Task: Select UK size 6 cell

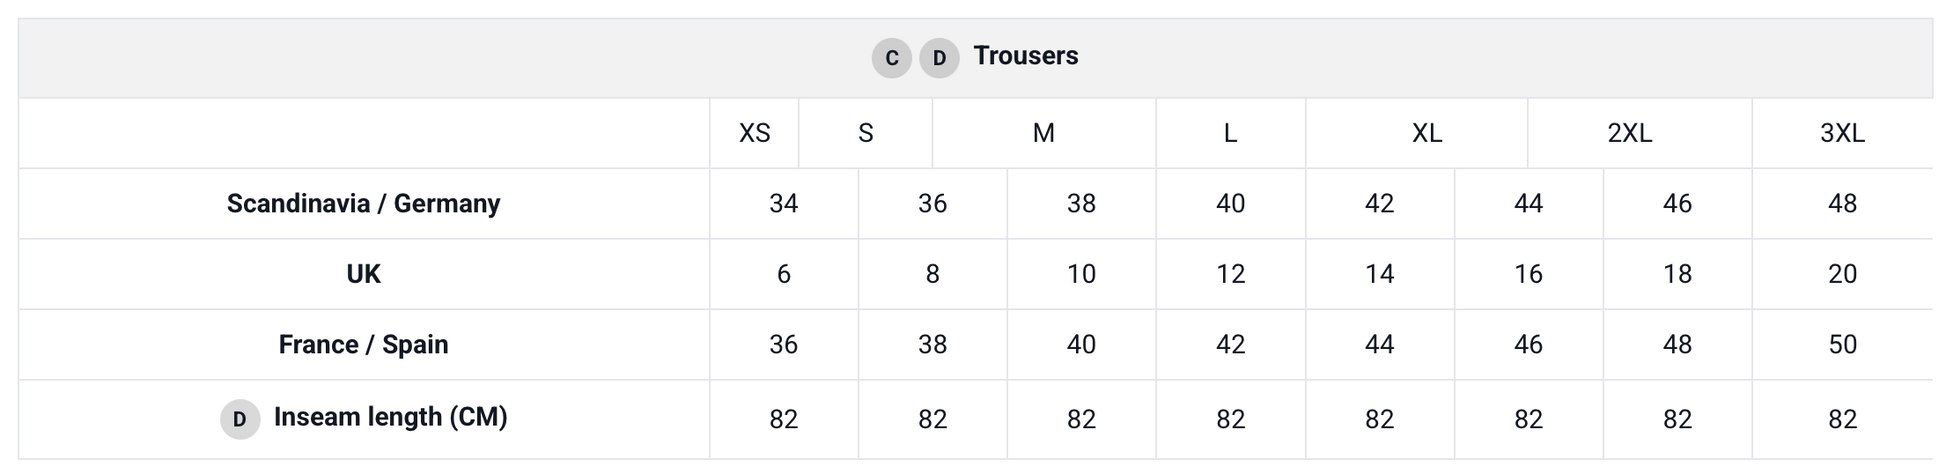Action: (783, 274)
